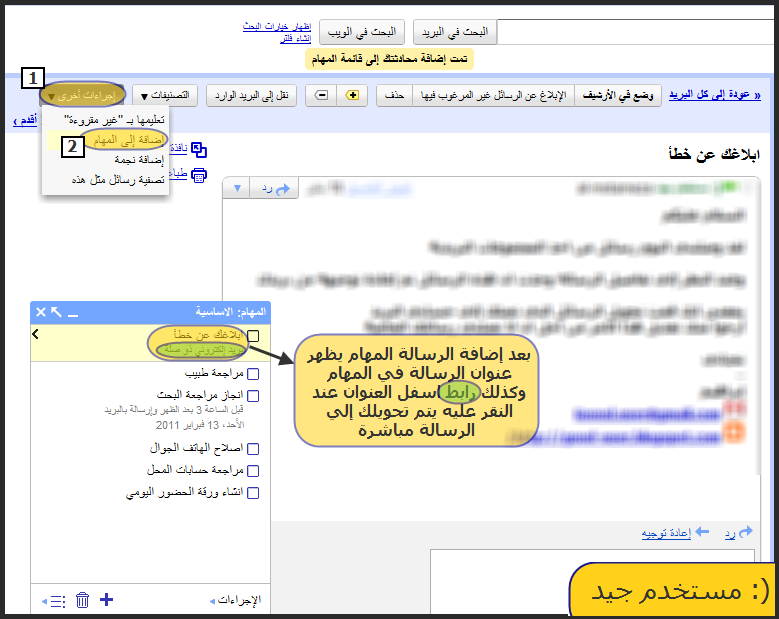Select إضافة نجمة menu item
The width and height of the screenshot is (779, 619).
click(x=106, y=159)
